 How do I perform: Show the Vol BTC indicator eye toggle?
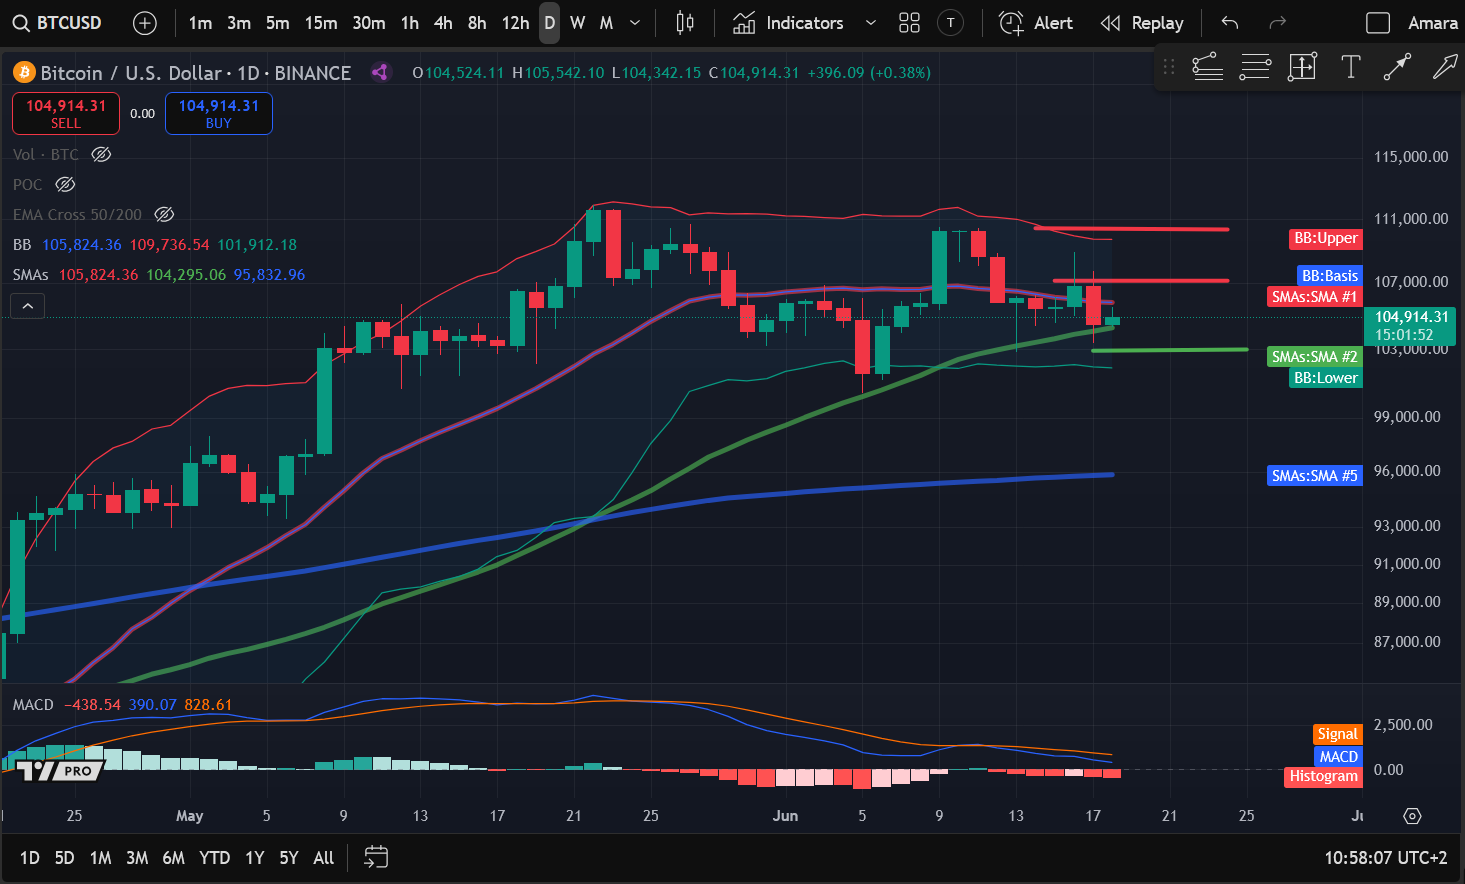click(x=101, y=154)
